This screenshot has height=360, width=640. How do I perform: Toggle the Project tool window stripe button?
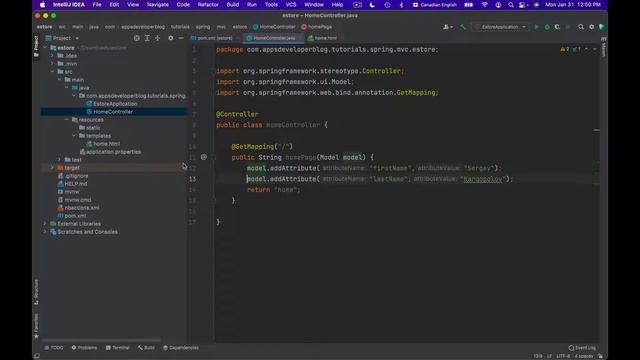tap(36, 46)
